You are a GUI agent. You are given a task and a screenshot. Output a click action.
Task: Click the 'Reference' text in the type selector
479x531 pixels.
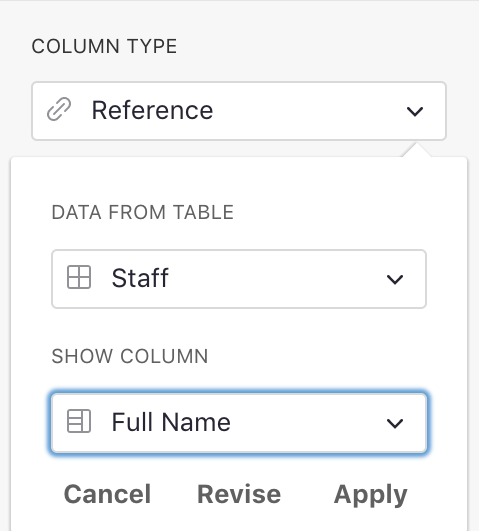(x=152, y=110)
